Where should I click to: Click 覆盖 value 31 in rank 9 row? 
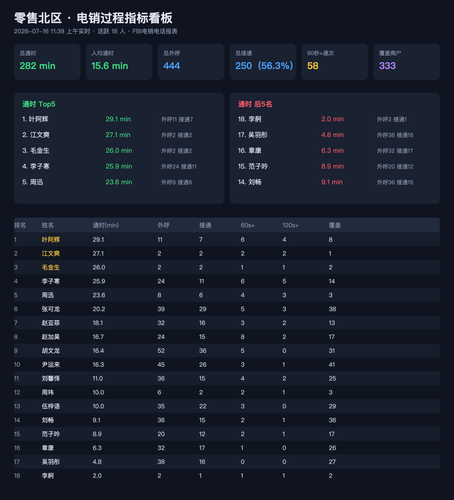click(x=332, y=351)
